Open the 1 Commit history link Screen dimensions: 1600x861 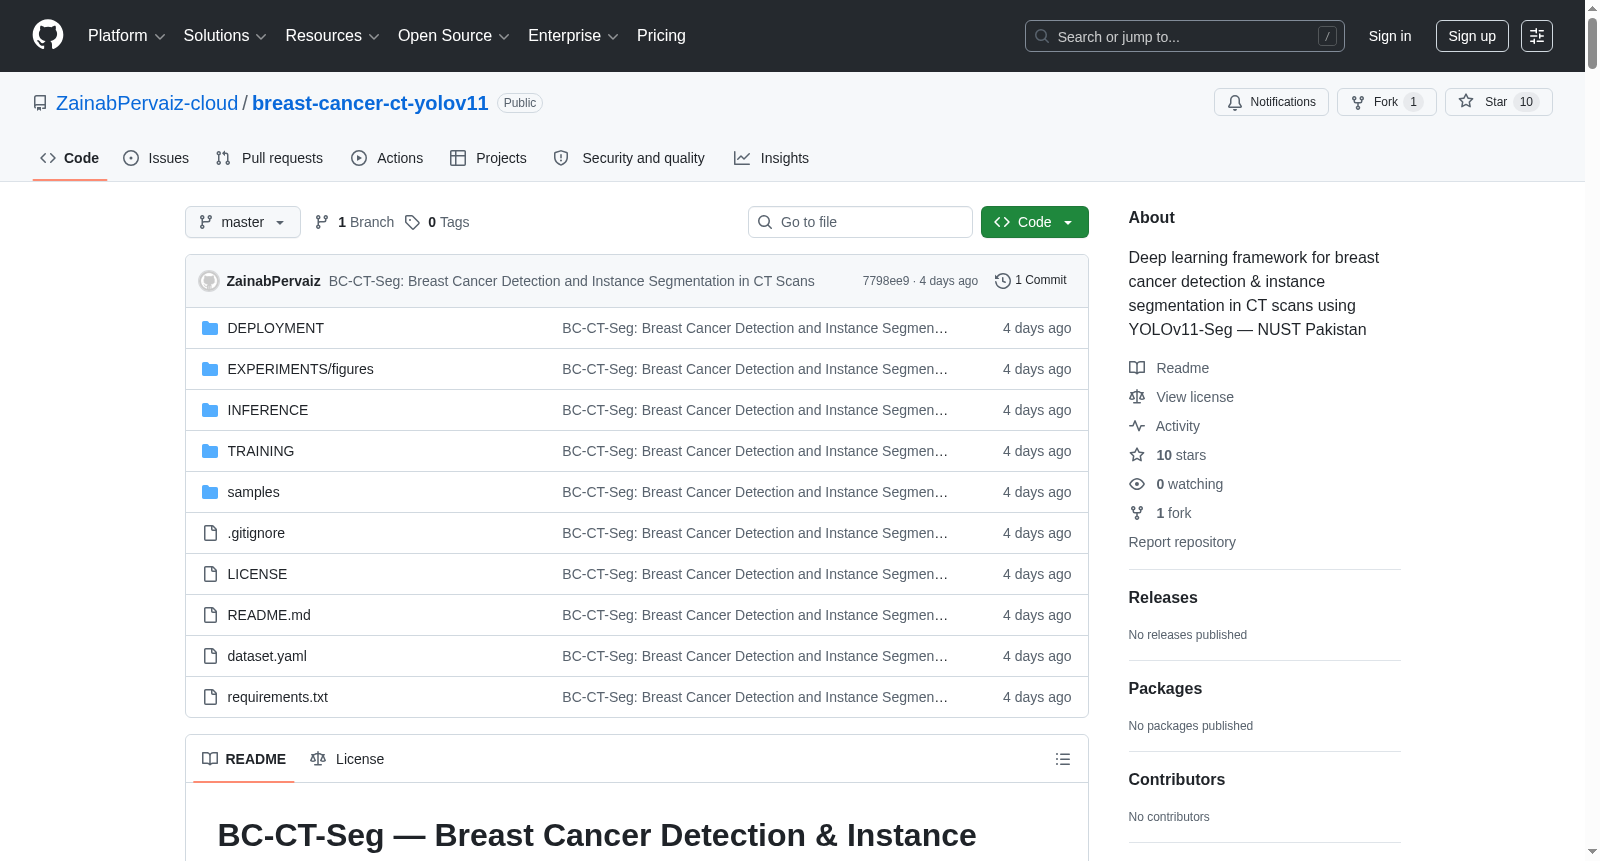click(x=1031, y=281)
